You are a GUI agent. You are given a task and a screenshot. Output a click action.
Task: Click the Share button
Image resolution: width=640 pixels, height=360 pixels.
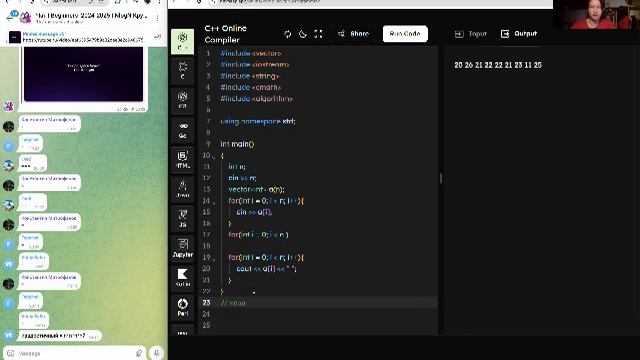353,34
